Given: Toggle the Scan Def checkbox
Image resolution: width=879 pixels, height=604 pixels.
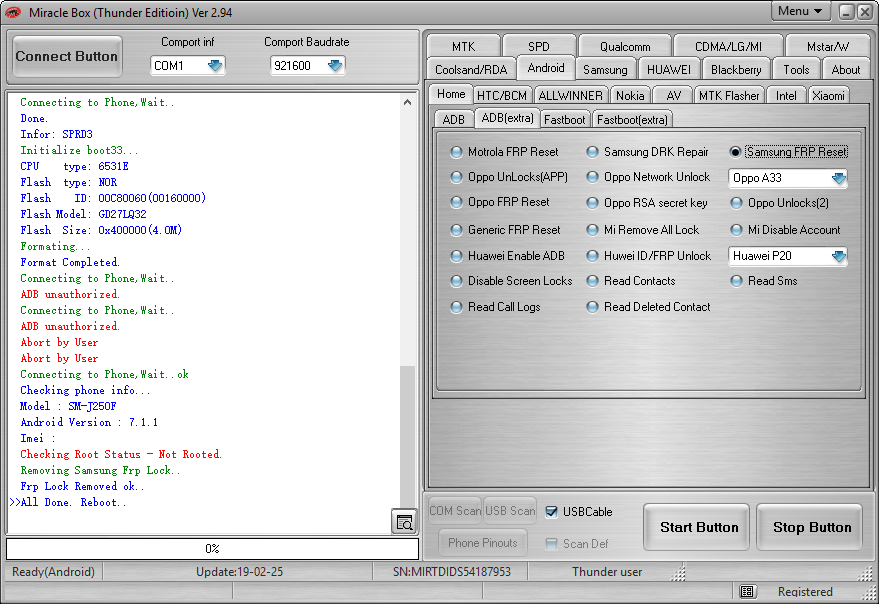Looking at the screenshot, I should pos(552,544).
